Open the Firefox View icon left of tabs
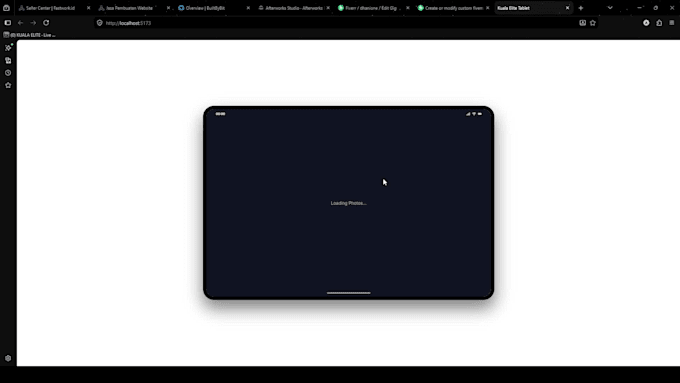 click(x=7, y=8)
